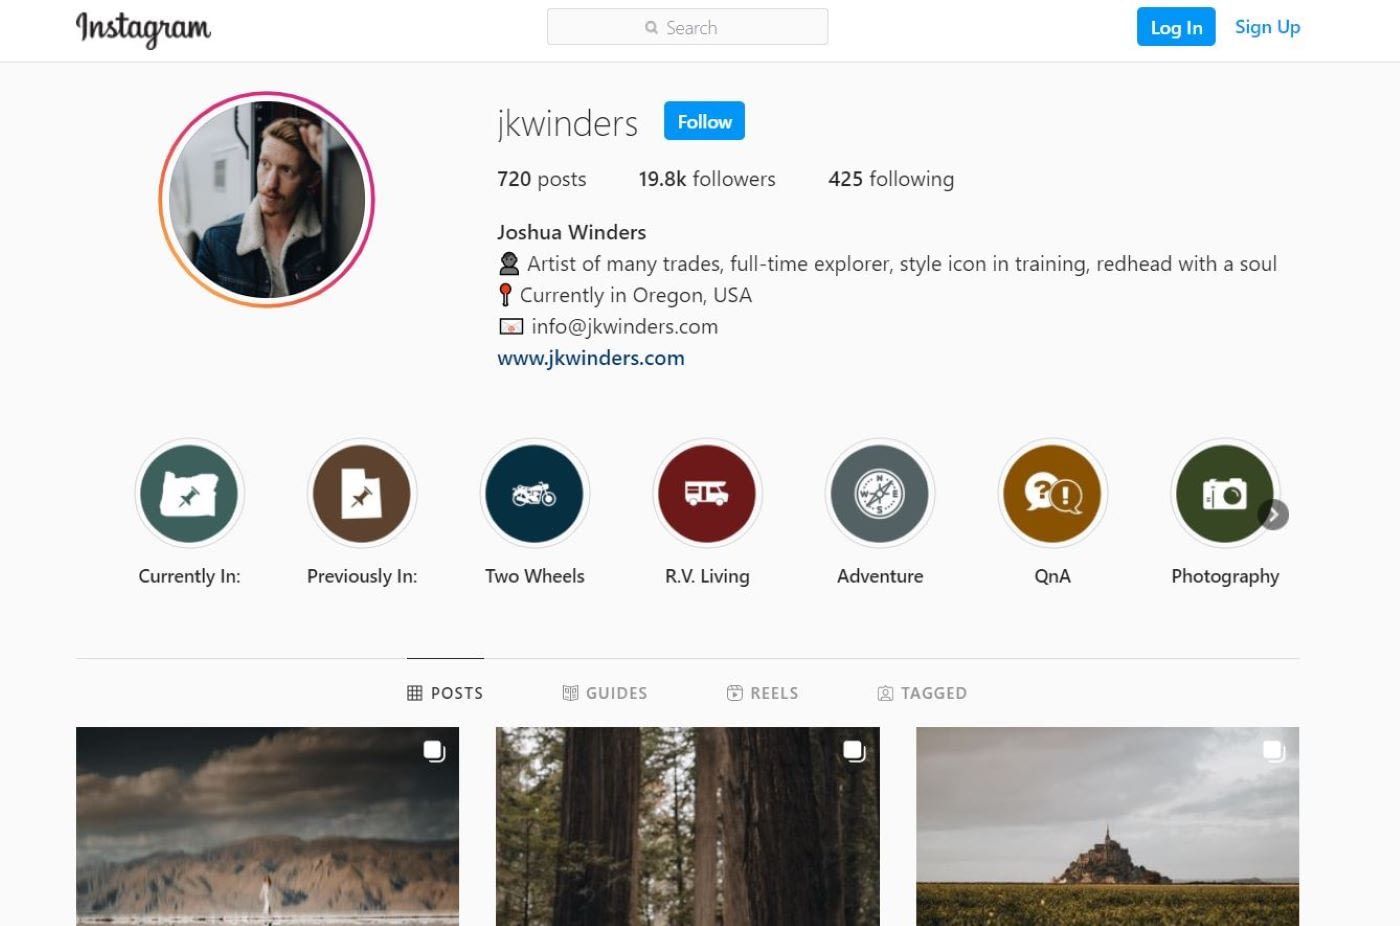Image resolution: width=1400 pixels, height=926 pixels.
Task: Click the Search input field
Action: click(x=687, y=27)
